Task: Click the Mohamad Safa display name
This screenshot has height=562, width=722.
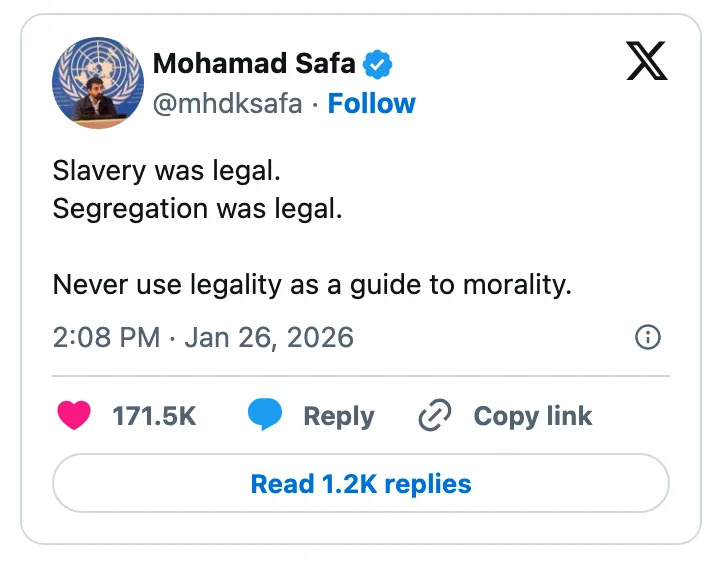Action: tap(254, 65)
